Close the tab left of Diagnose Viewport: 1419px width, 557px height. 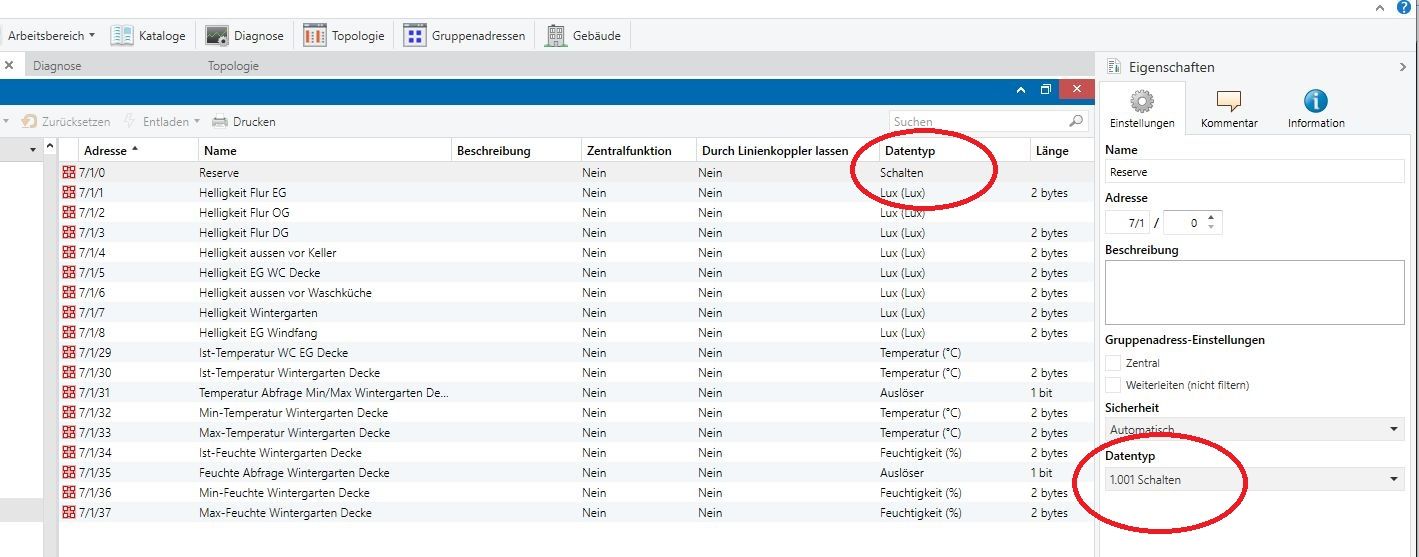(x=8, y=66)
